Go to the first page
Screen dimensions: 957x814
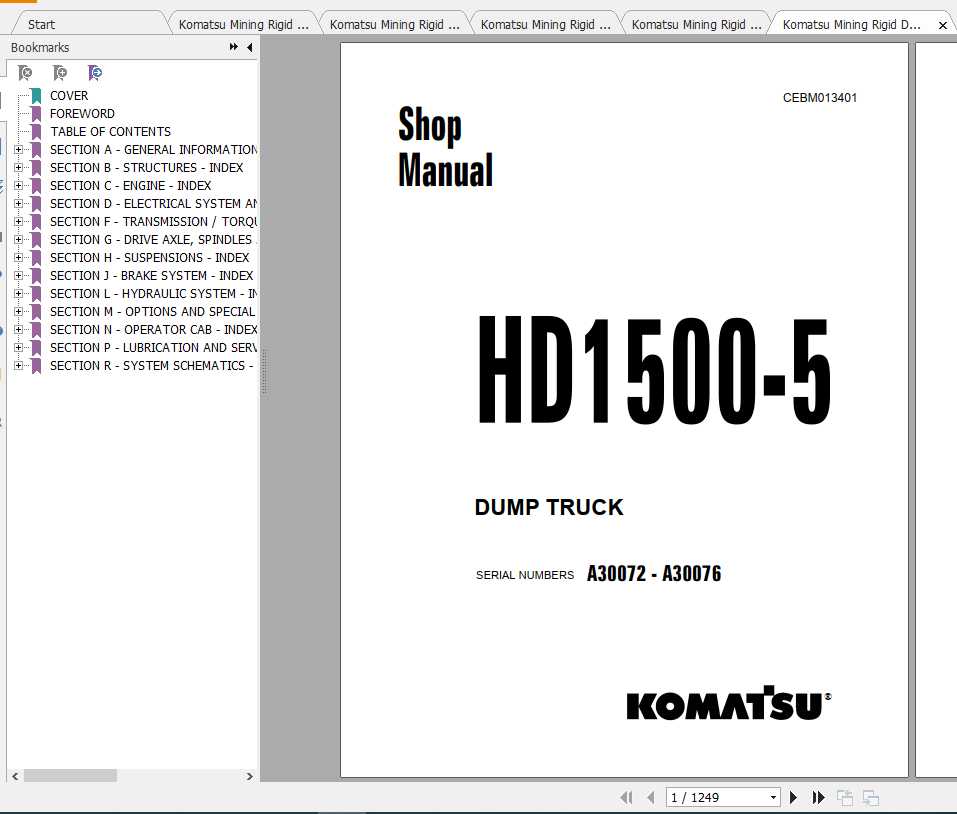[626, 798]
